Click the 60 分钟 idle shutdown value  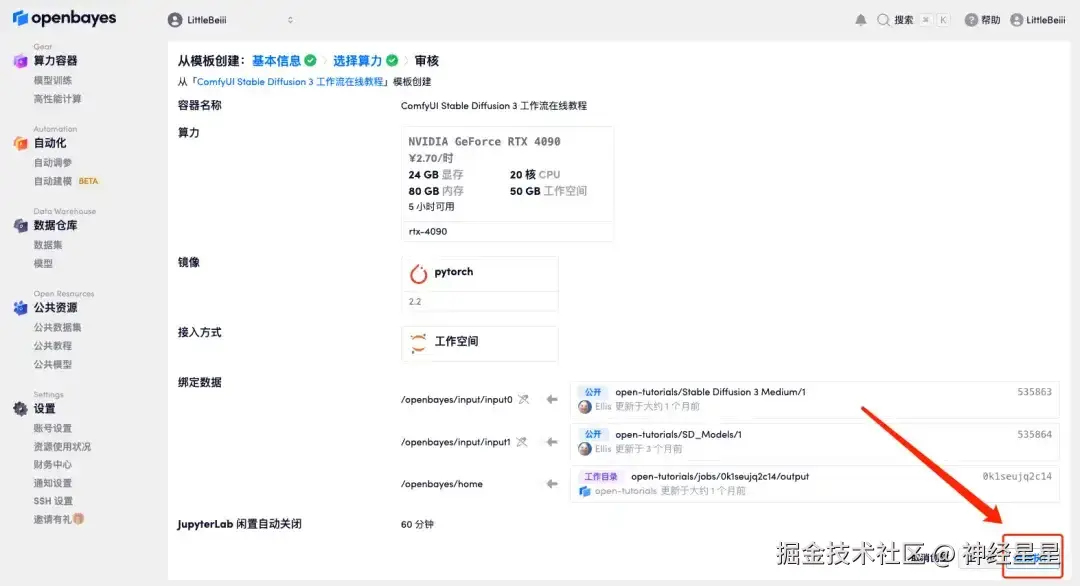(x=417, y=525)
